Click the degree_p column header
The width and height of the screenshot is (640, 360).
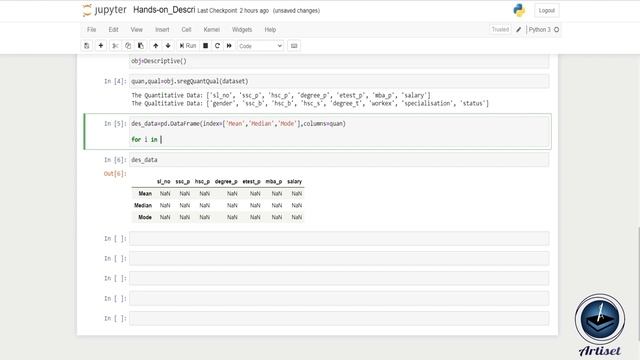coord(226,181)
